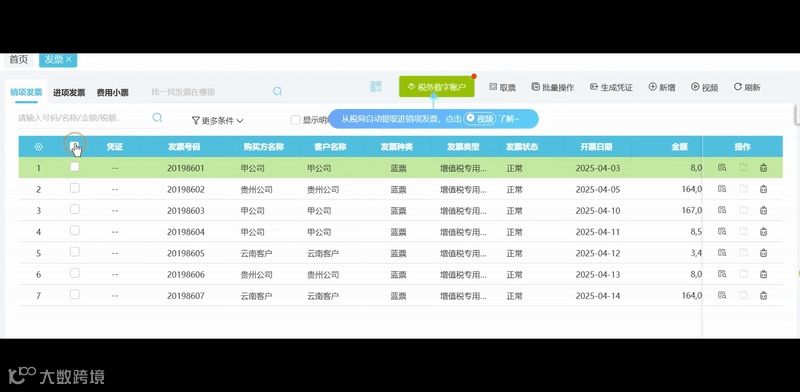Check the box for invoice 20198602
The height and width of the screenshot is (392, 800).
point(74,188)
